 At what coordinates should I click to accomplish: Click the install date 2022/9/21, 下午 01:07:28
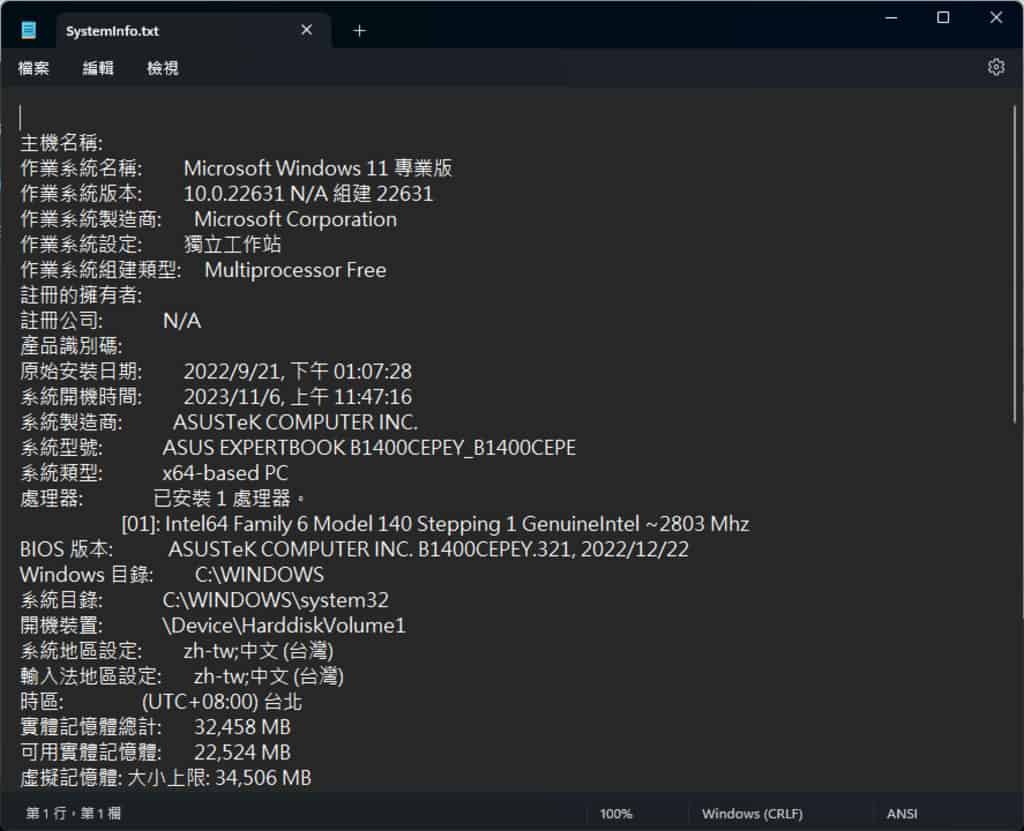point(298,372)
